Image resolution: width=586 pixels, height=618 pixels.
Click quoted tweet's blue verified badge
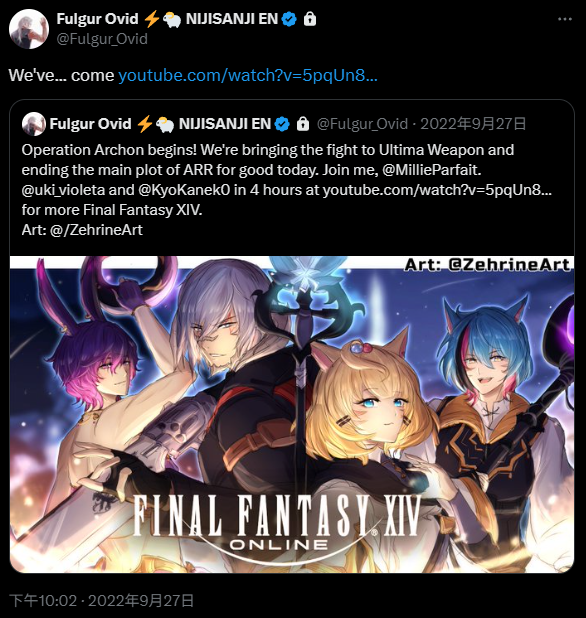(x=282, y=124)
